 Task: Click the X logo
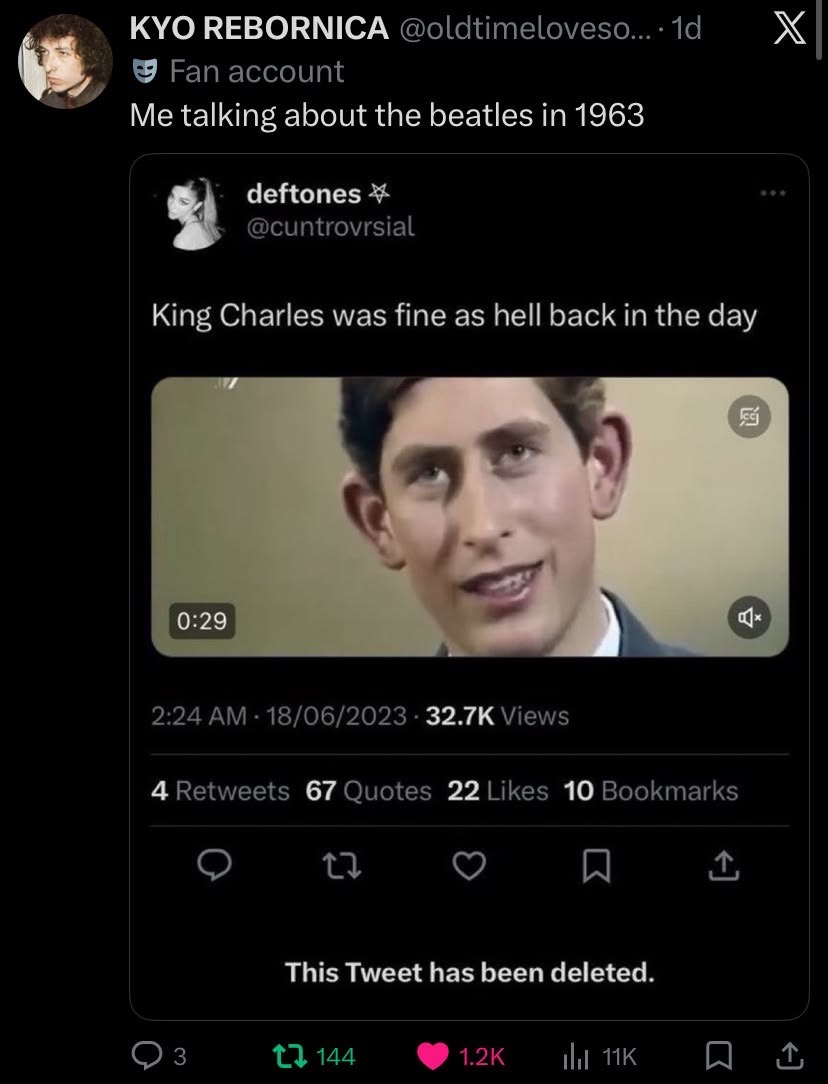789,30
